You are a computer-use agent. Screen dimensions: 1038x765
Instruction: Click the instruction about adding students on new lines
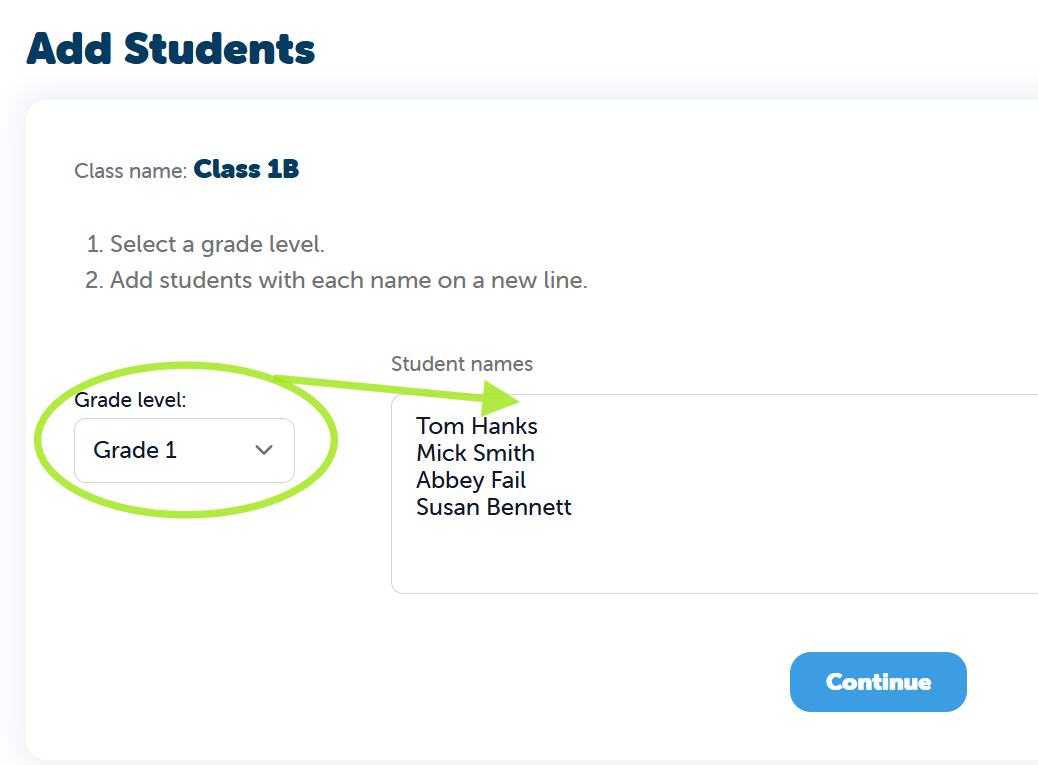click(x=348, y=280)
